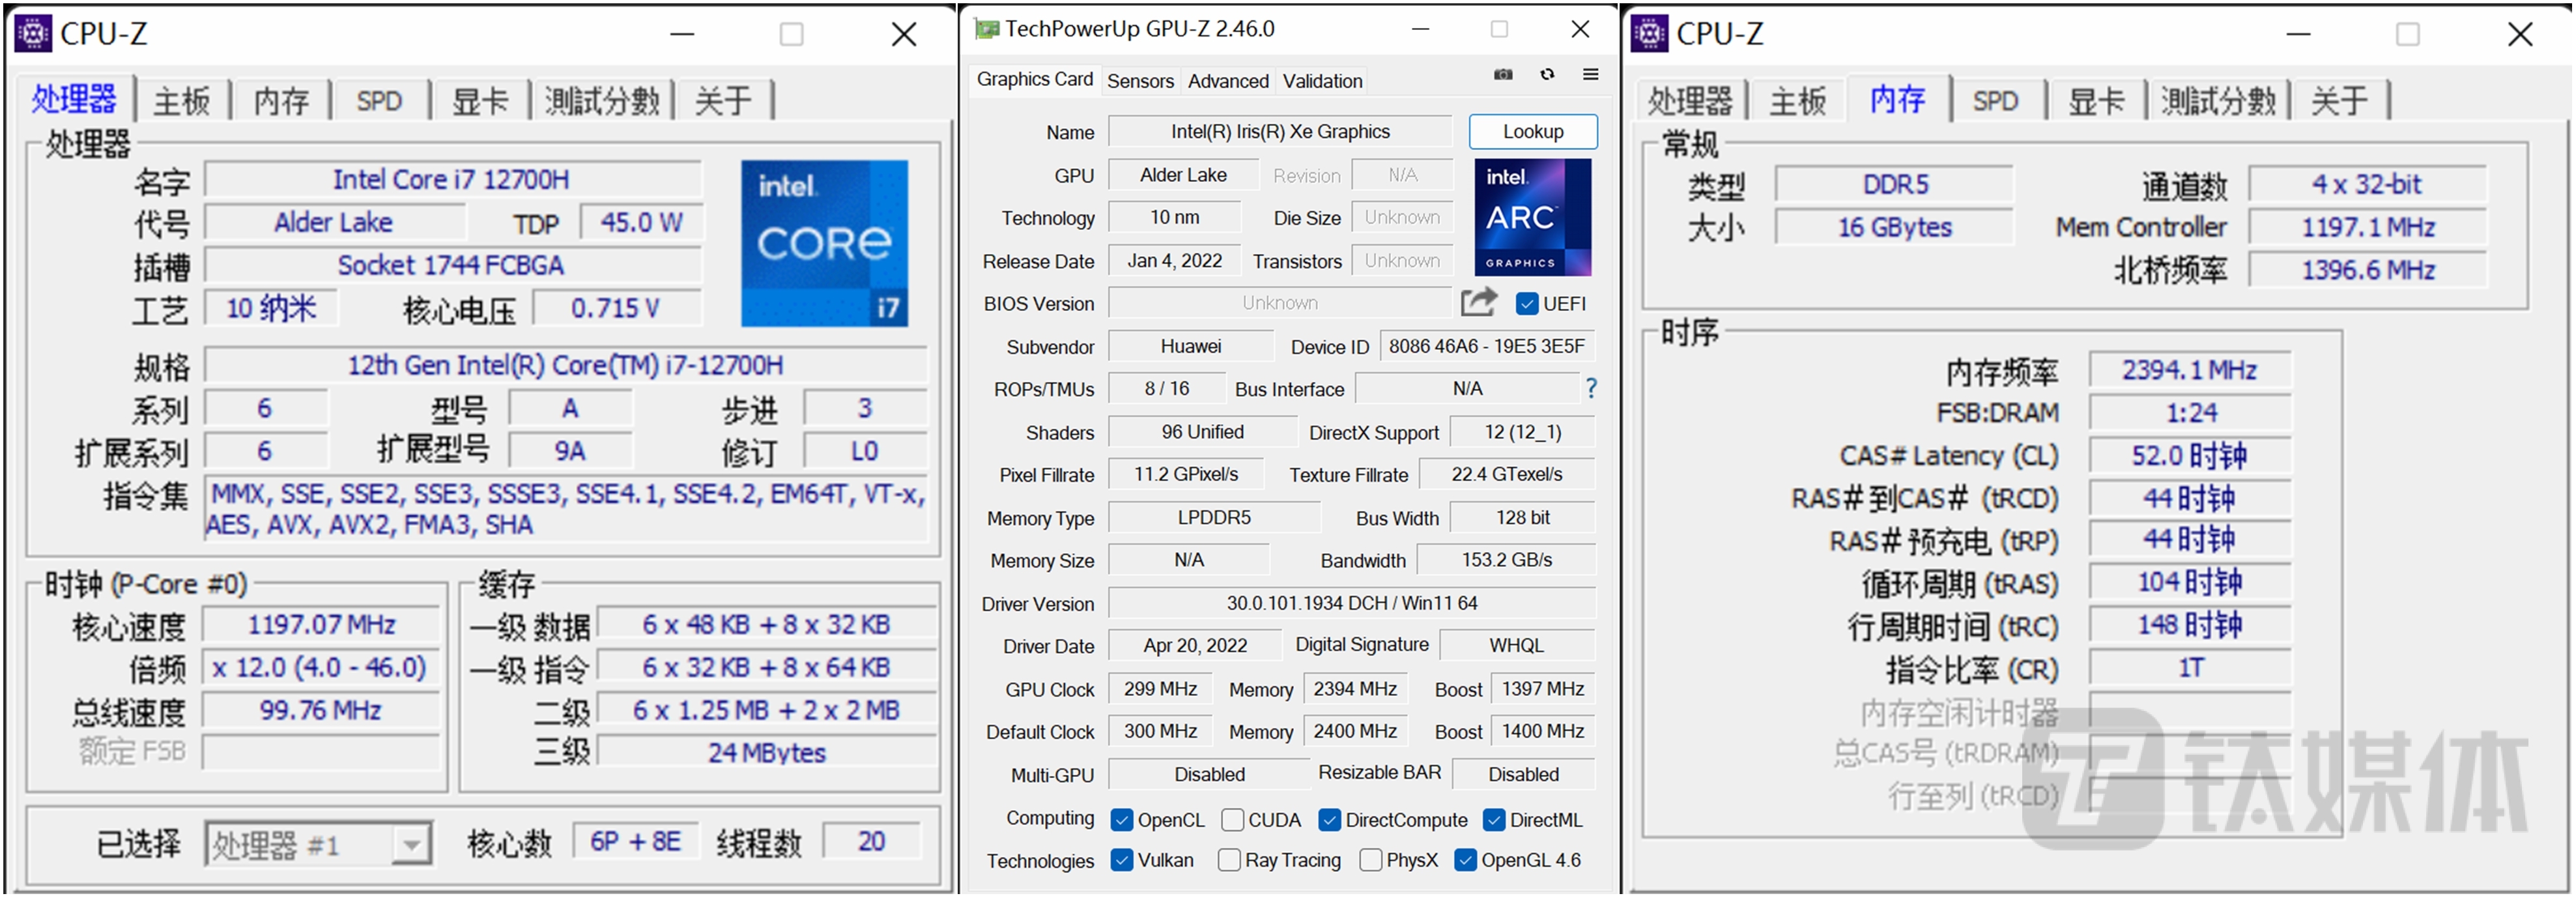Toggle the Ray Tracing checkbox

click(x=1229, y=860)
